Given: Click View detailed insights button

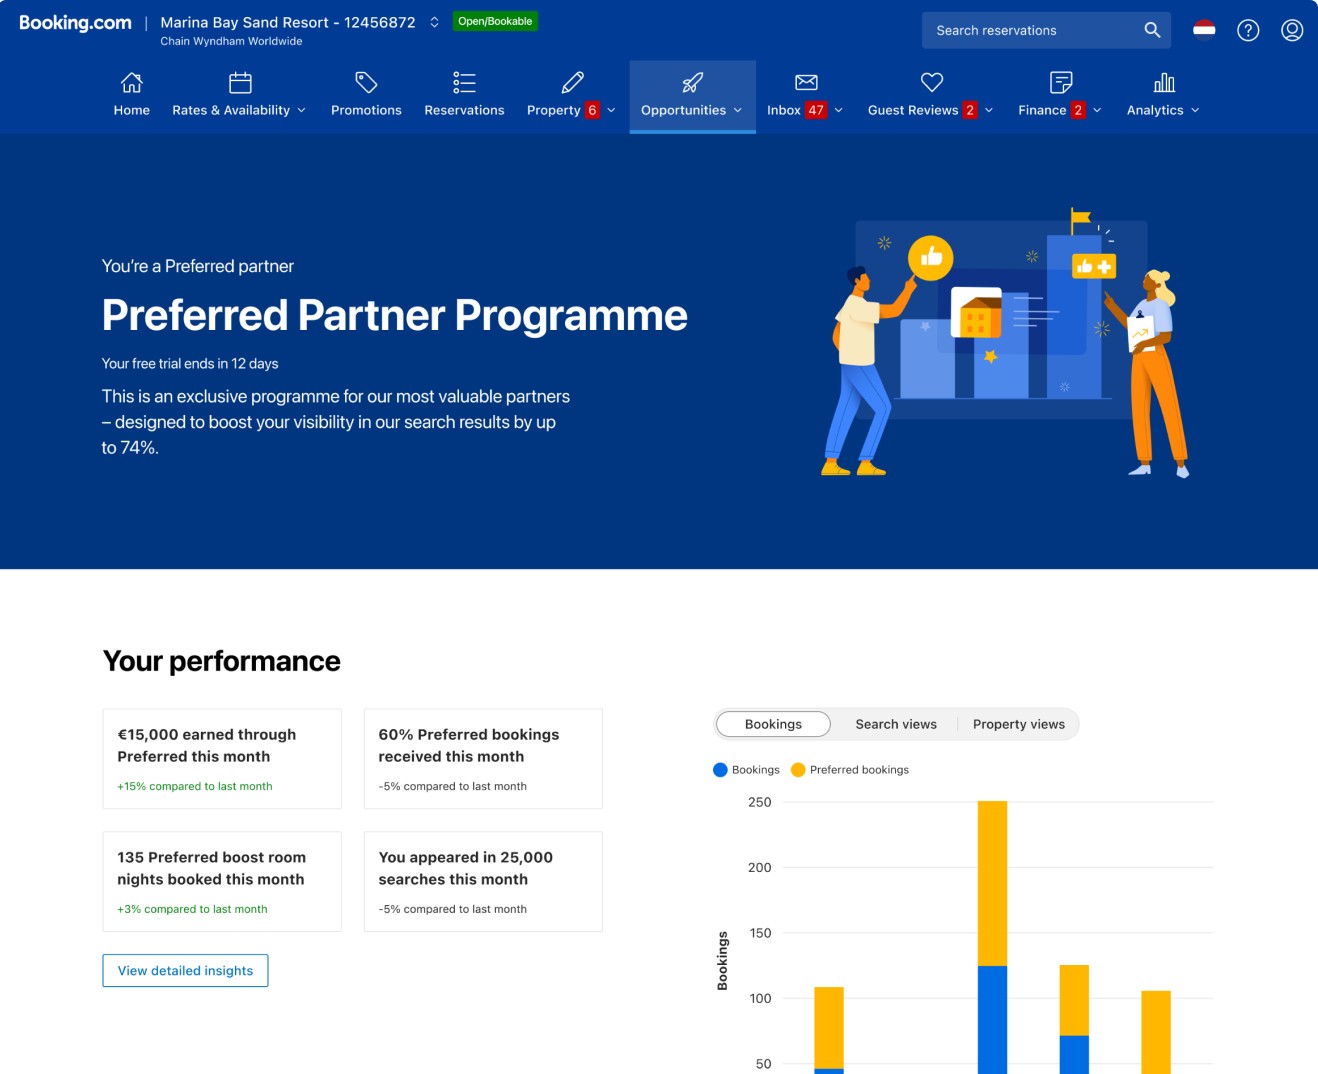Looking at the screenshot, I should coord(185,970).
